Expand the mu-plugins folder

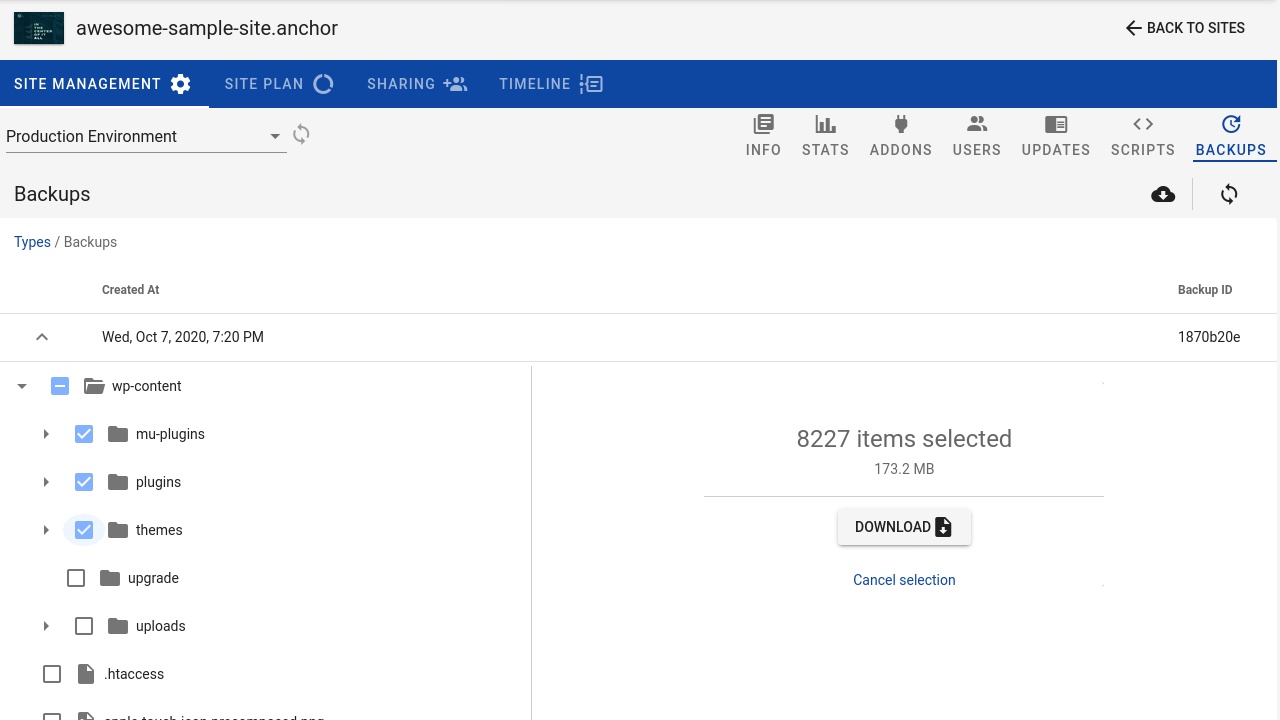pyautogui.click(x=46, y=434)
